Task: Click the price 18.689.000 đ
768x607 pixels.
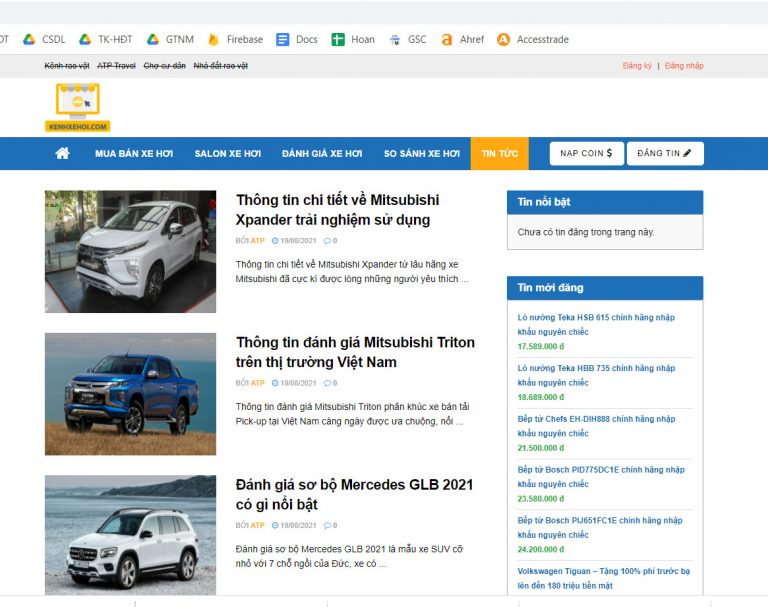Action: tap(541, 397)
